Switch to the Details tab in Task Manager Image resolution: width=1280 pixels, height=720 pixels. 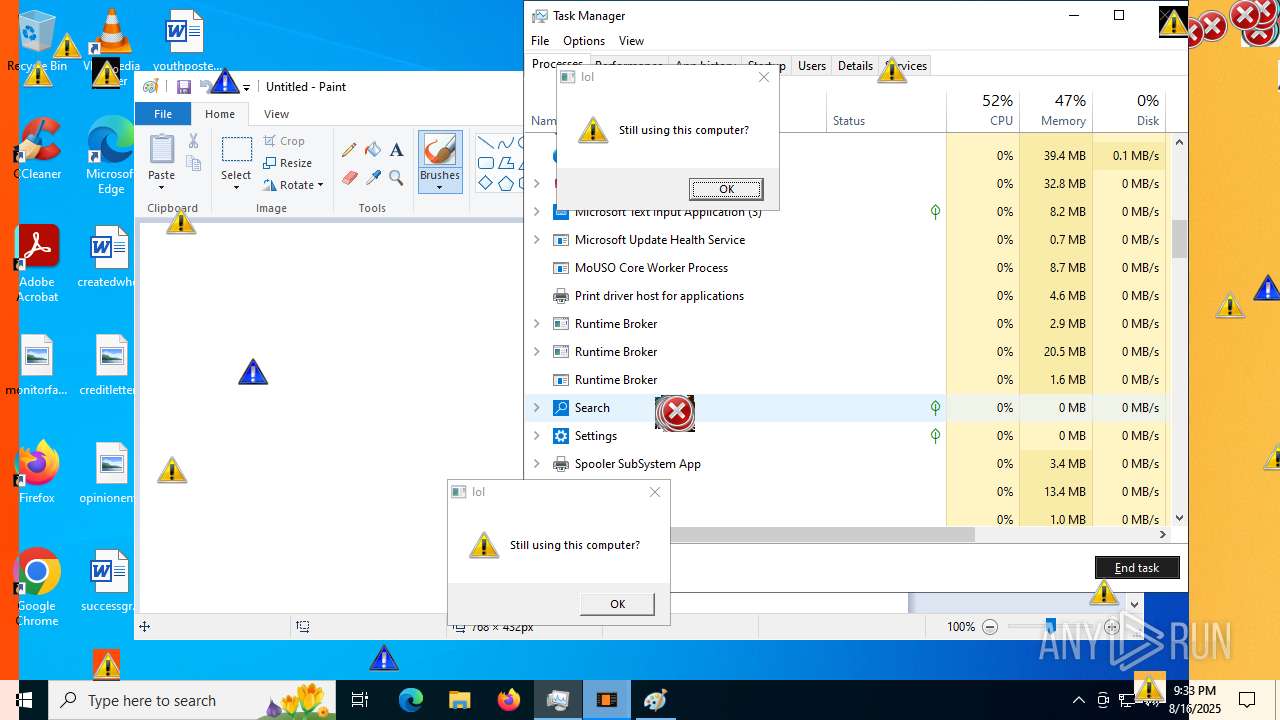pos(855,66)
